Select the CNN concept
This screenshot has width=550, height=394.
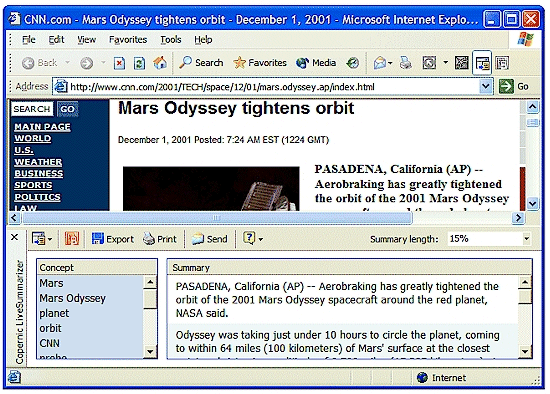[x=90, y=343]
